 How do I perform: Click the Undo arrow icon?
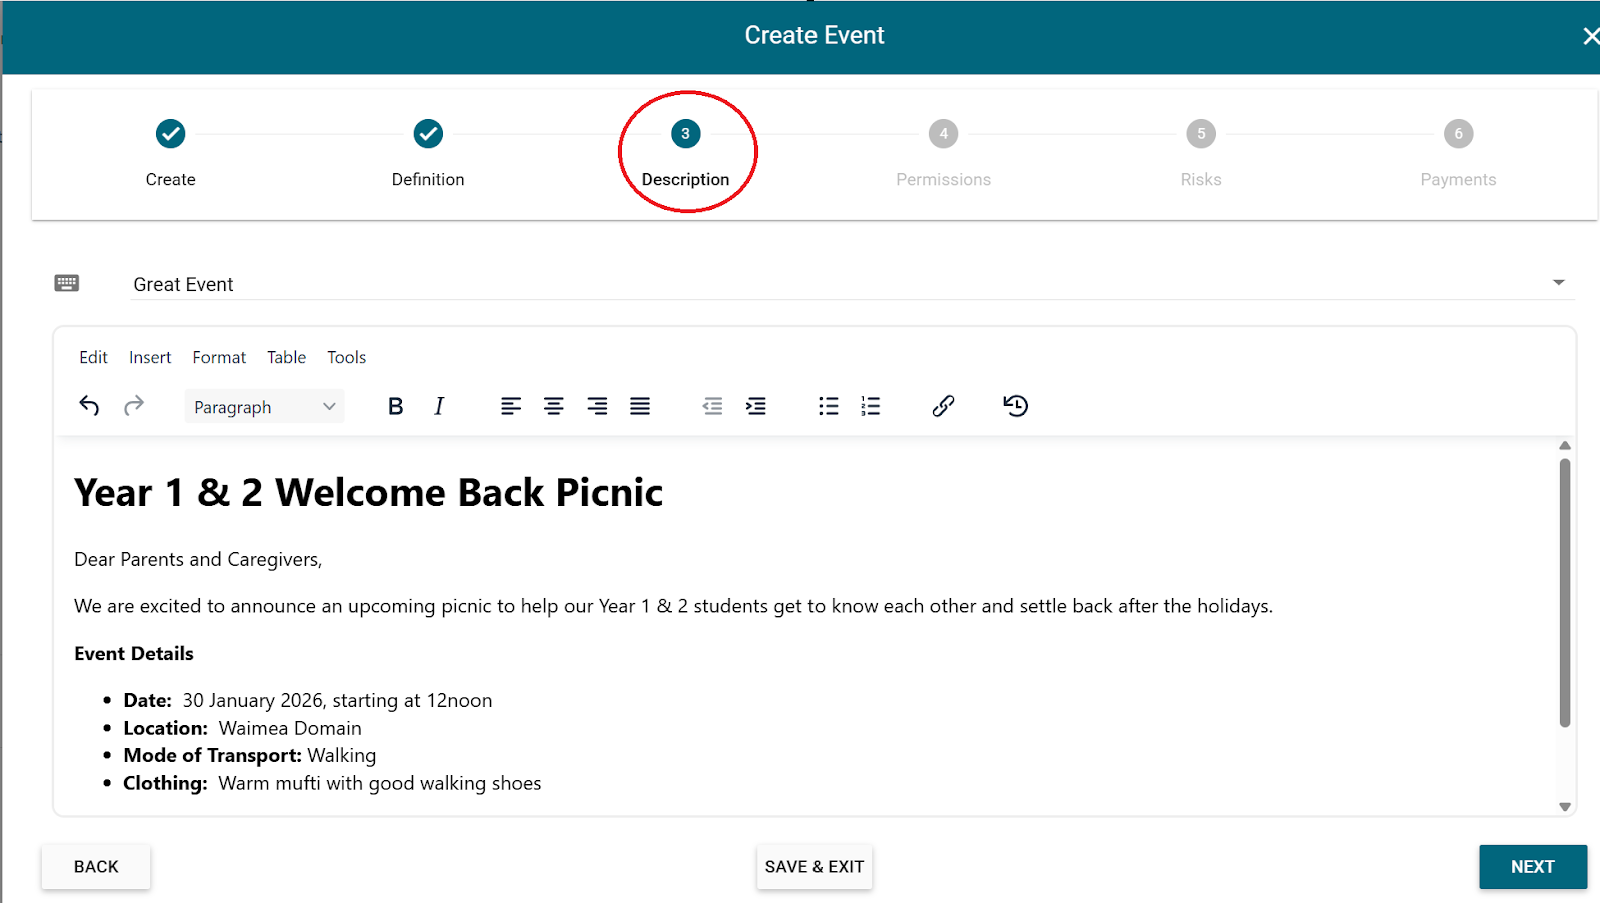pos(89,406)
